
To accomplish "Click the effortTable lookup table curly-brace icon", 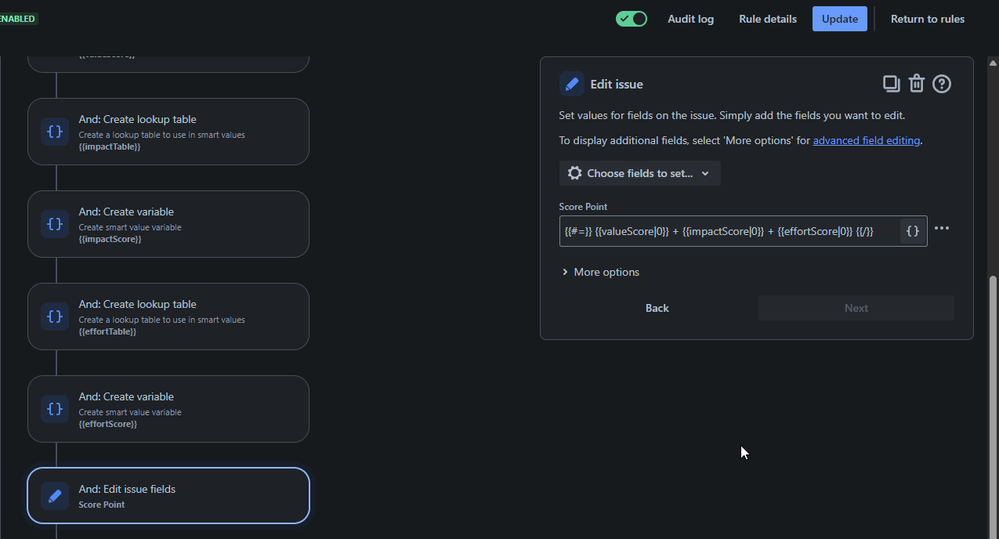I will [x=55, y=317].
